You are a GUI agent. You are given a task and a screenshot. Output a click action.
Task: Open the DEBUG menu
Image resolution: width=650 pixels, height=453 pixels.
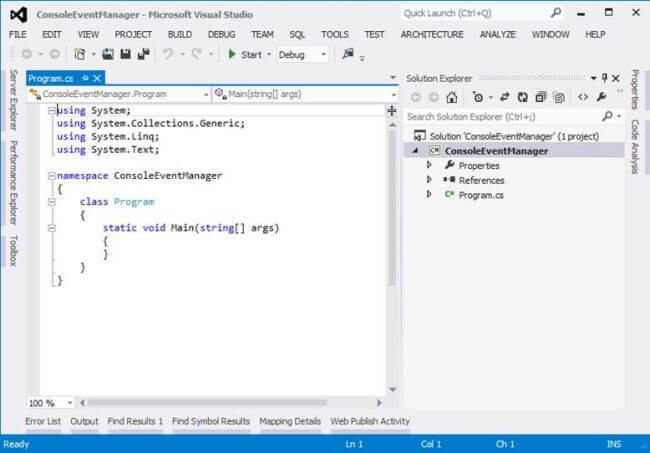pos(221,34)
